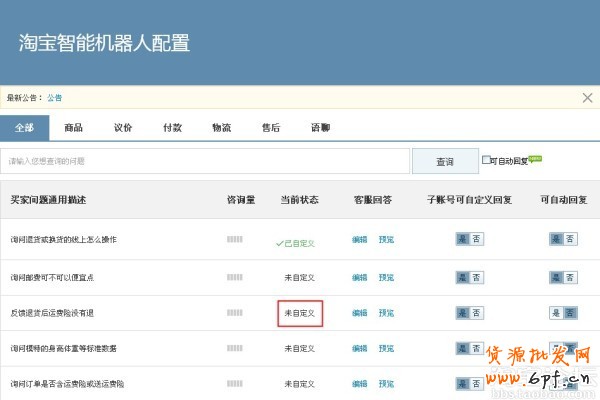Open the 公告 announcement link

coord(54,98)
